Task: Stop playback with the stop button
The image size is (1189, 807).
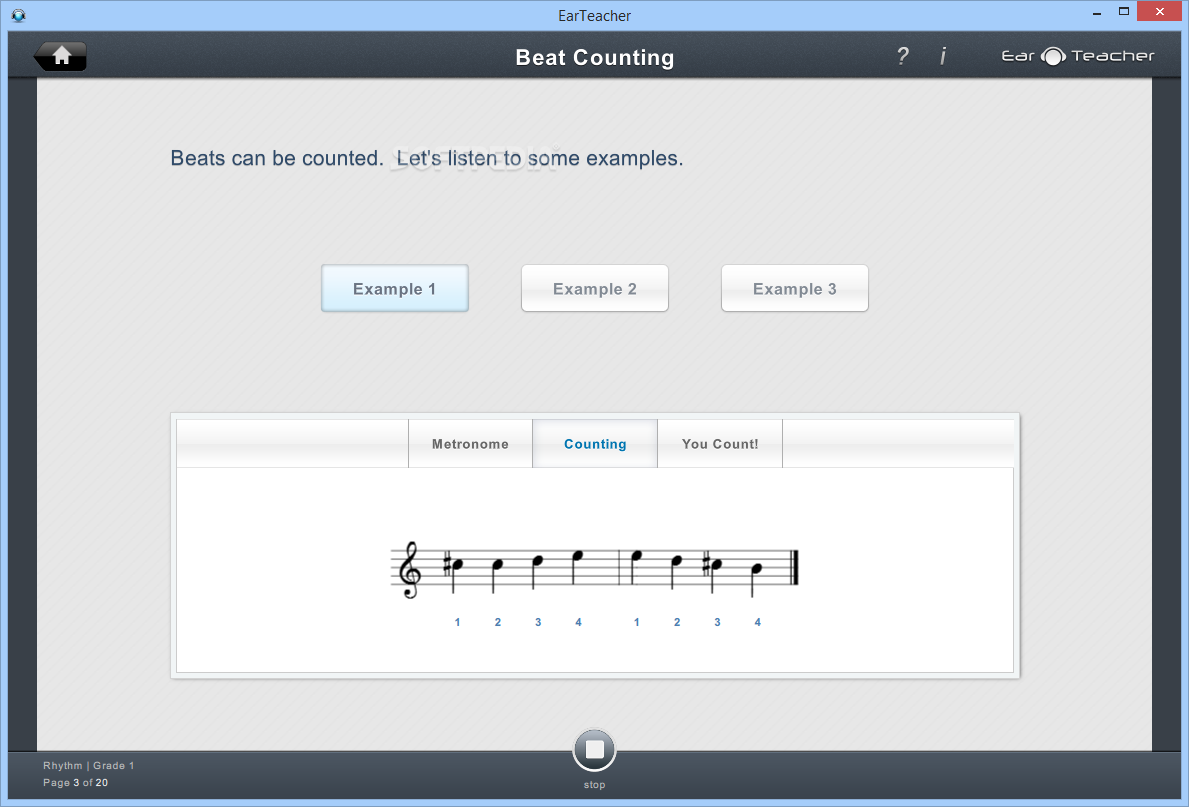Action: [x=594, y=749]
